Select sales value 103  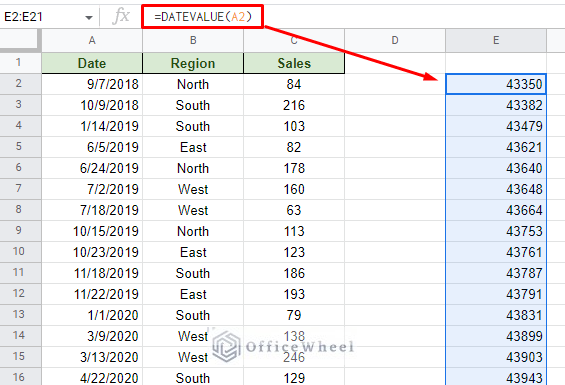294,126
